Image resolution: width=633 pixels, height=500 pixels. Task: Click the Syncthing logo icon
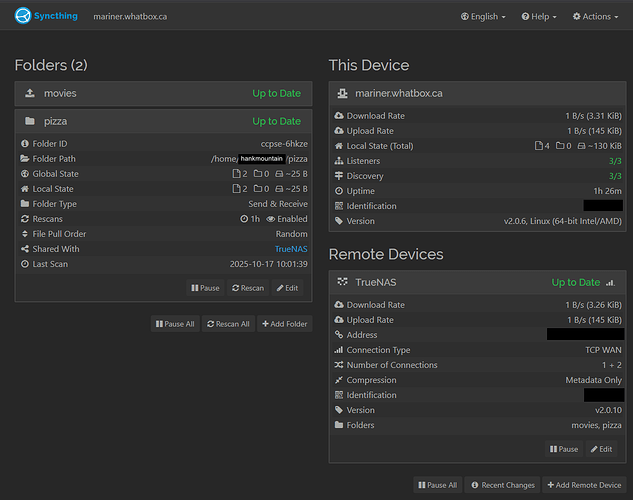tap(23, 16)
